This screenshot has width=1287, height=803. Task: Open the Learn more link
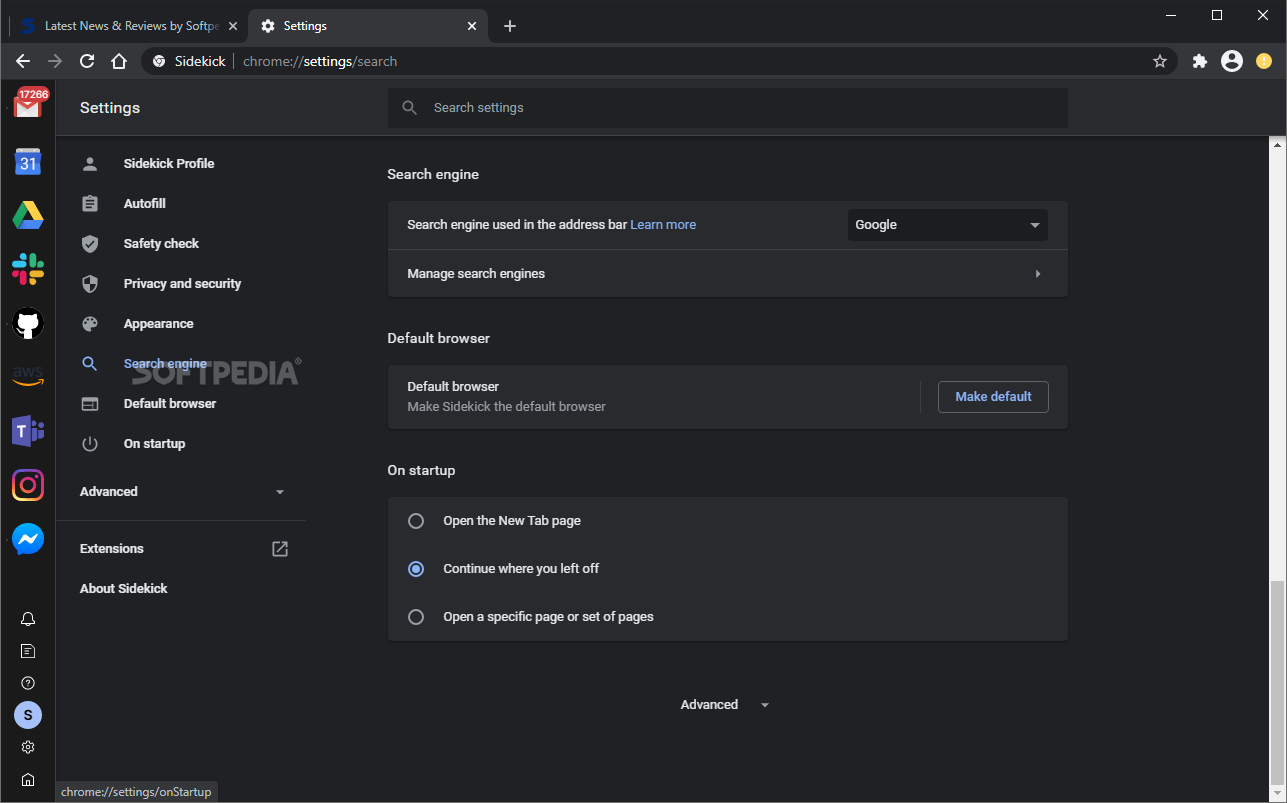click(663, 225)
